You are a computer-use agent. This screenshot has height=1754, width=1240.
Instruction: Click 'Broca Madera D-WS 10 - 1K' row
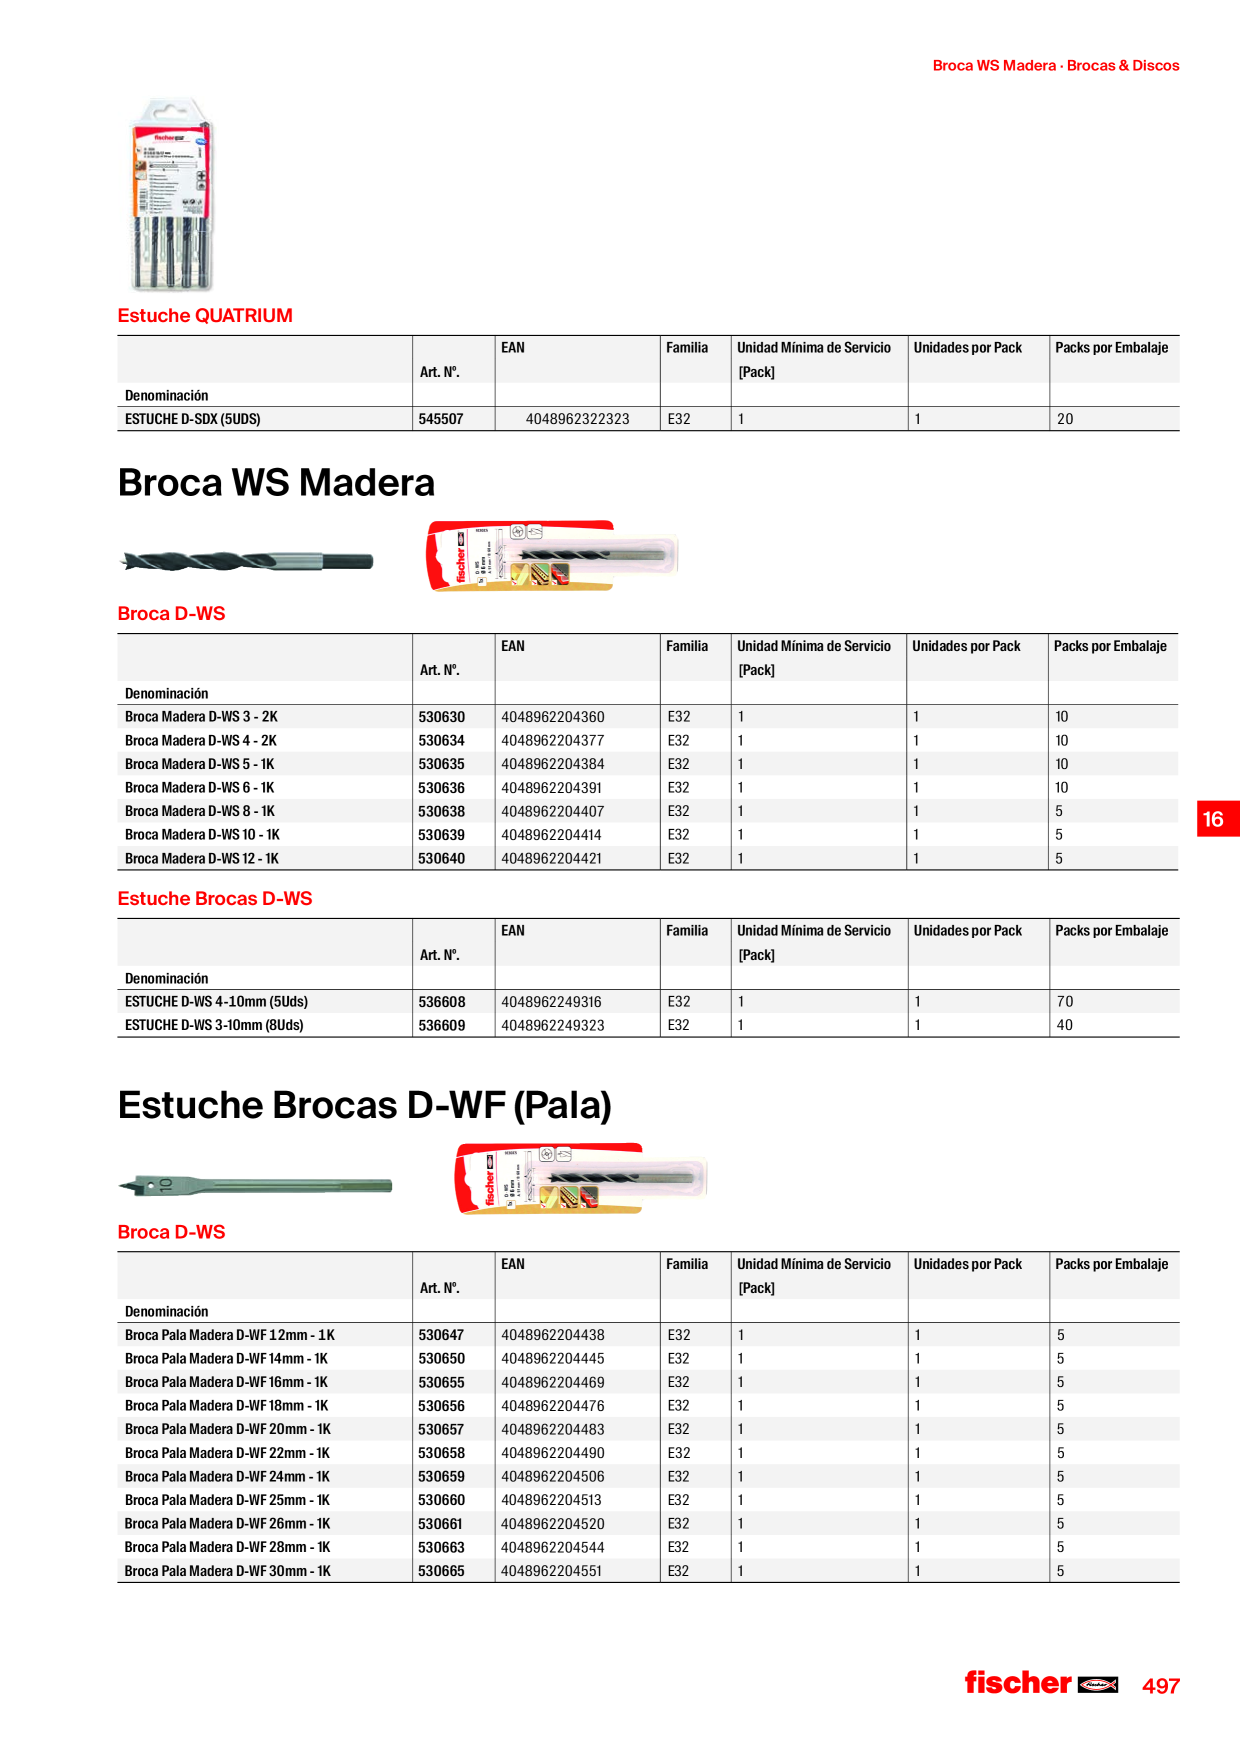(x=647, y=835)
